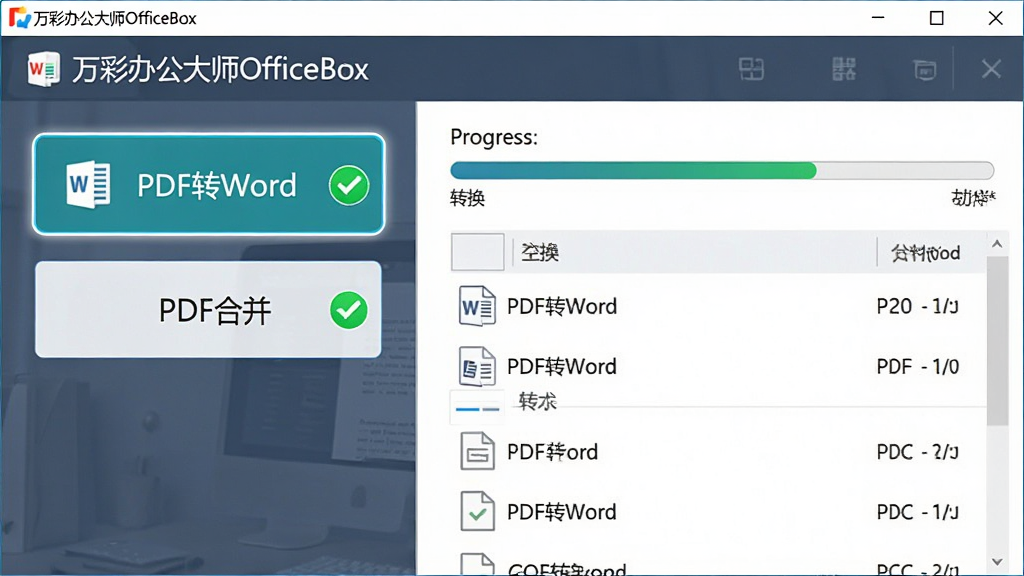Click the app icon in the window title bar
Screen dimensions: 1024x576
[20, 18]
